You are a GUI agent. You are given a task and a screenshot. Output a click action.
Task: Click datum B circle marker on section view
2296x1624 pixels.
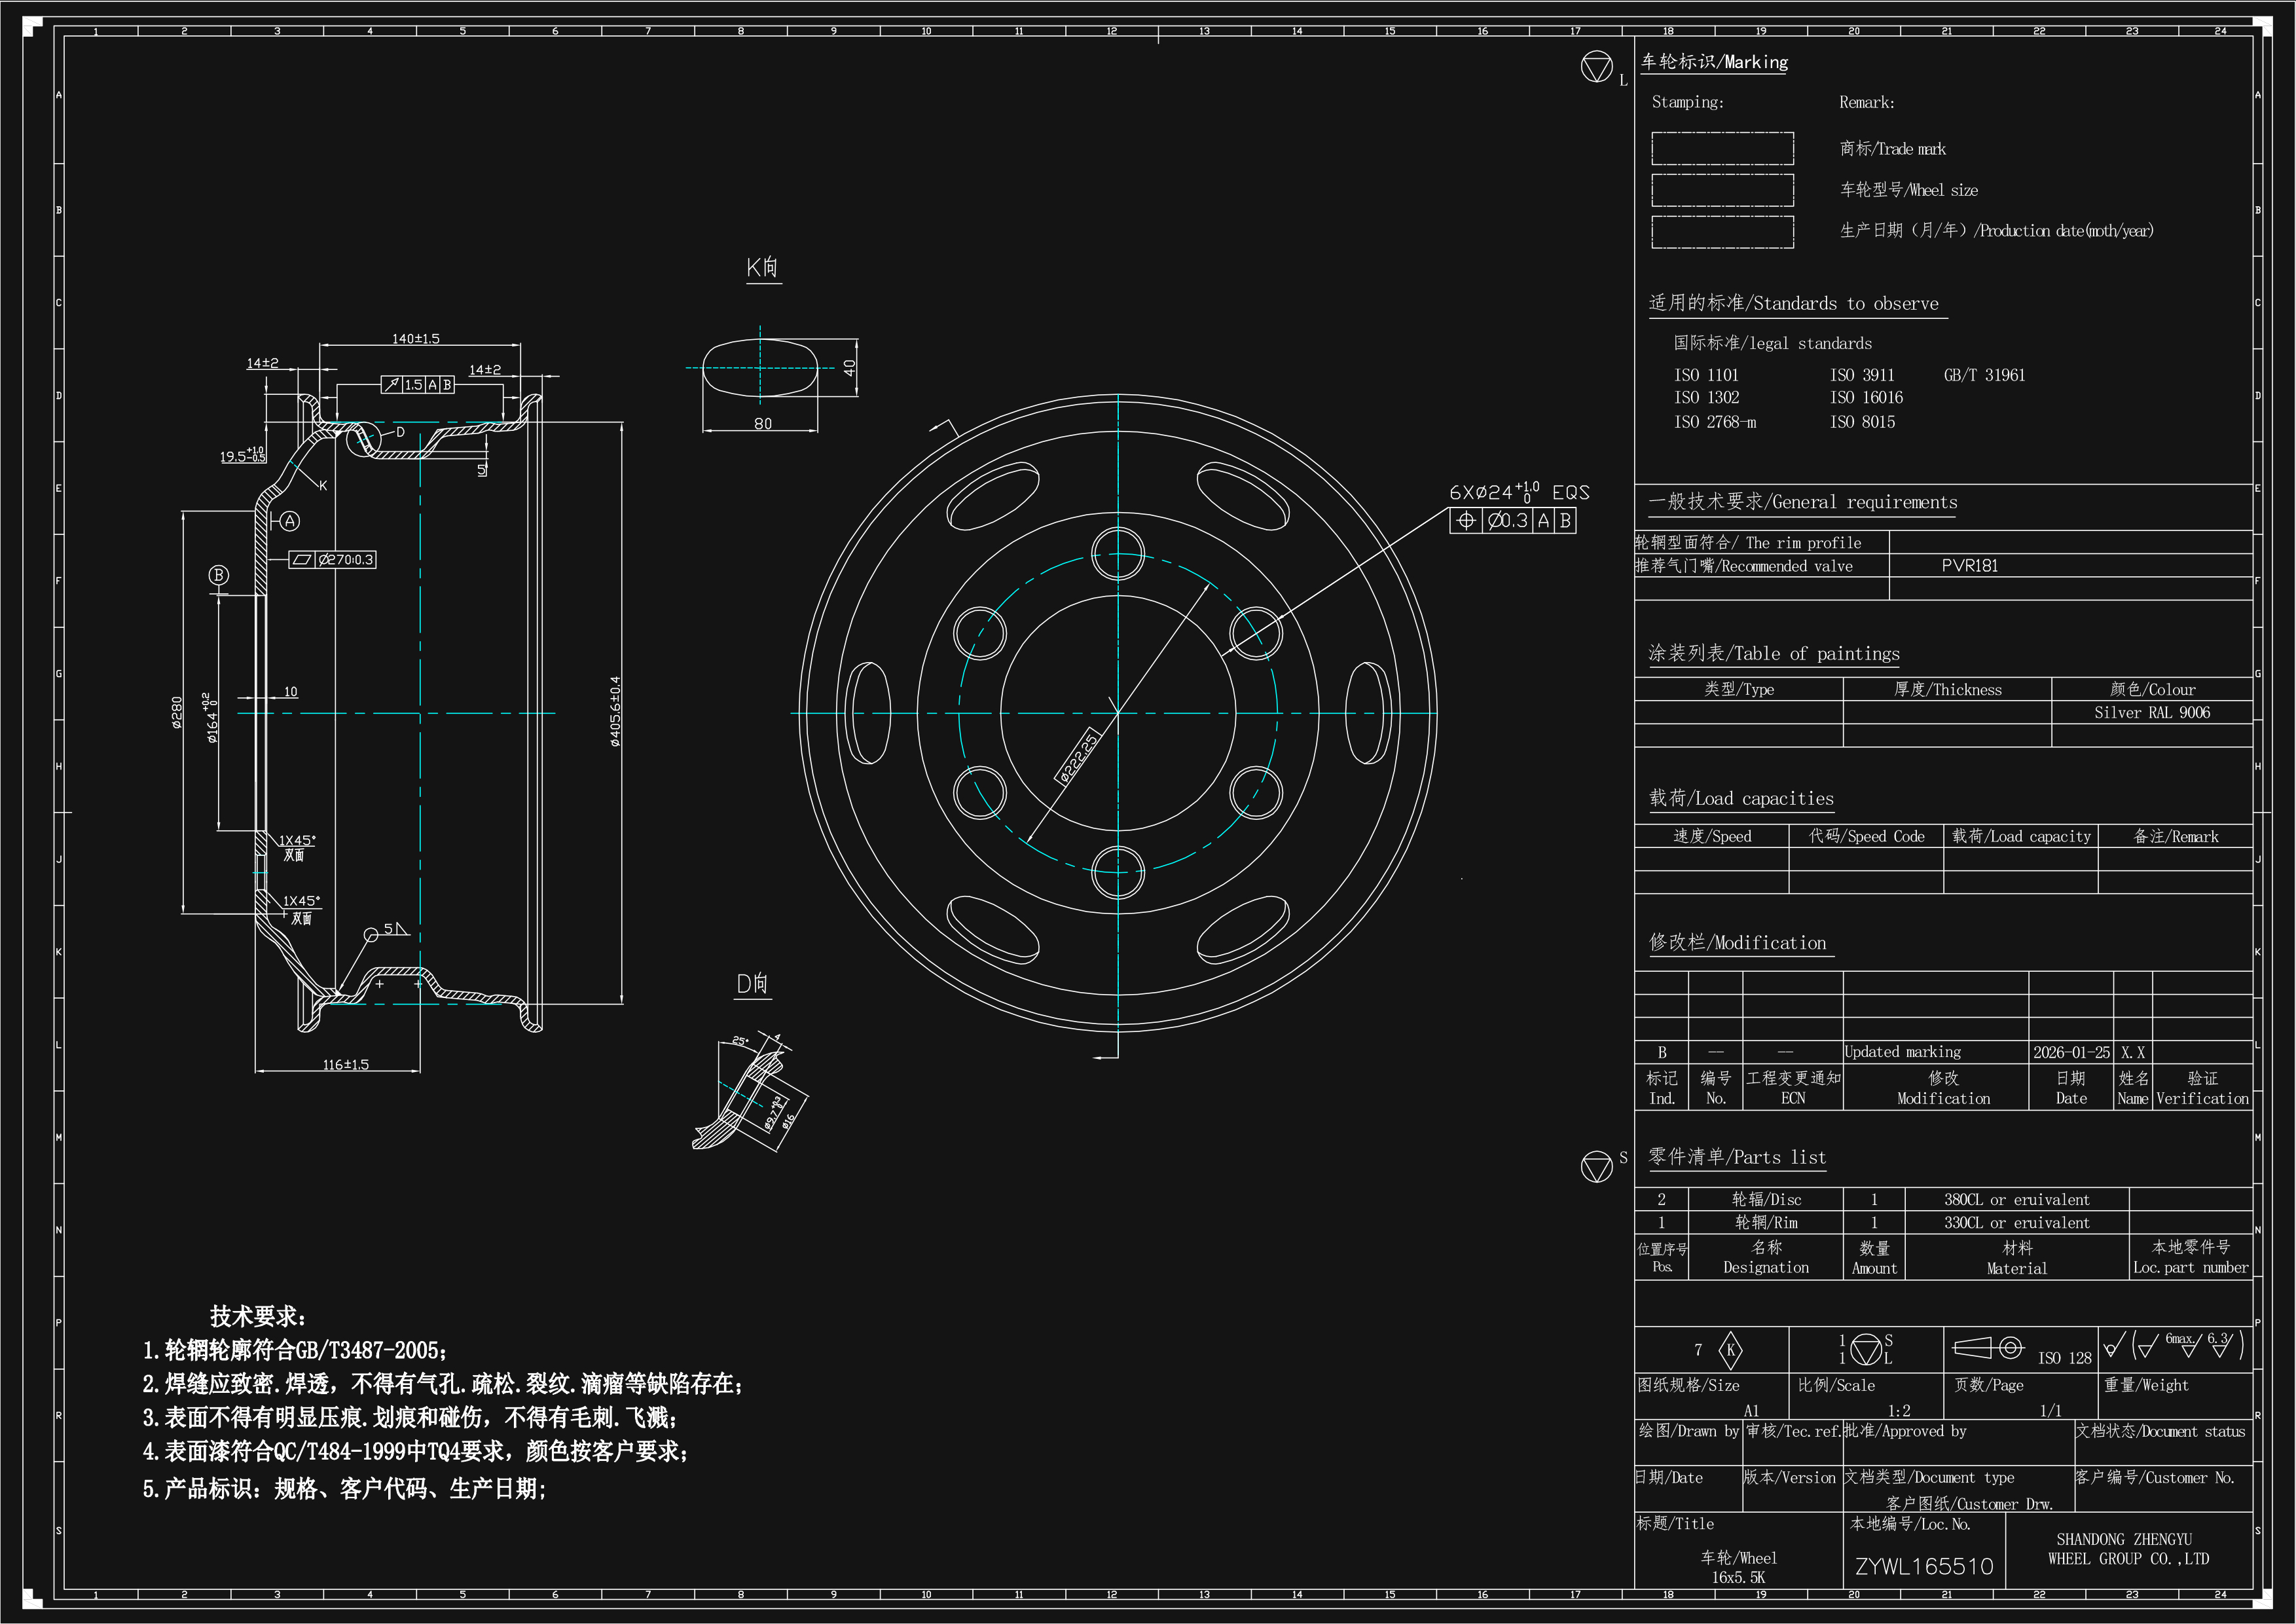click(x=218, y=575)
